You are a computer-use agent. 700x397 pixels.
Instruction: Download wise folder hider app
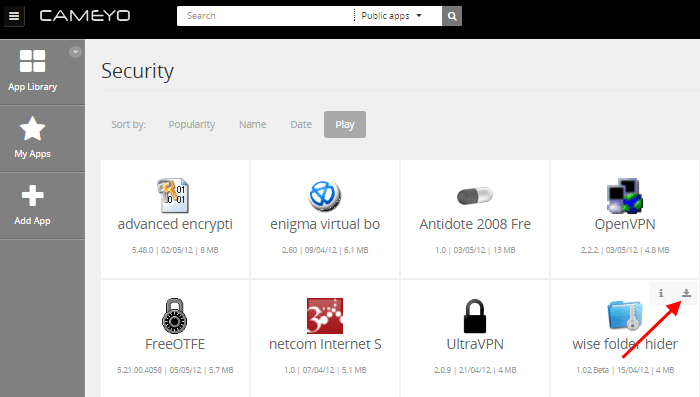686,293
